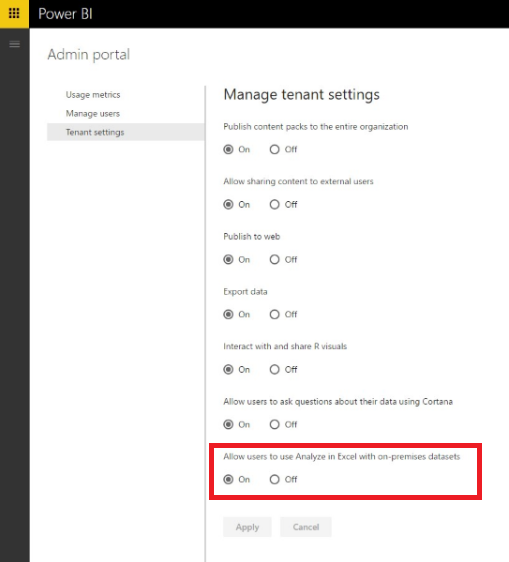Turn Off Publish content packs to organization
This screenshot has height=562, width=509.
click(275, 149)
